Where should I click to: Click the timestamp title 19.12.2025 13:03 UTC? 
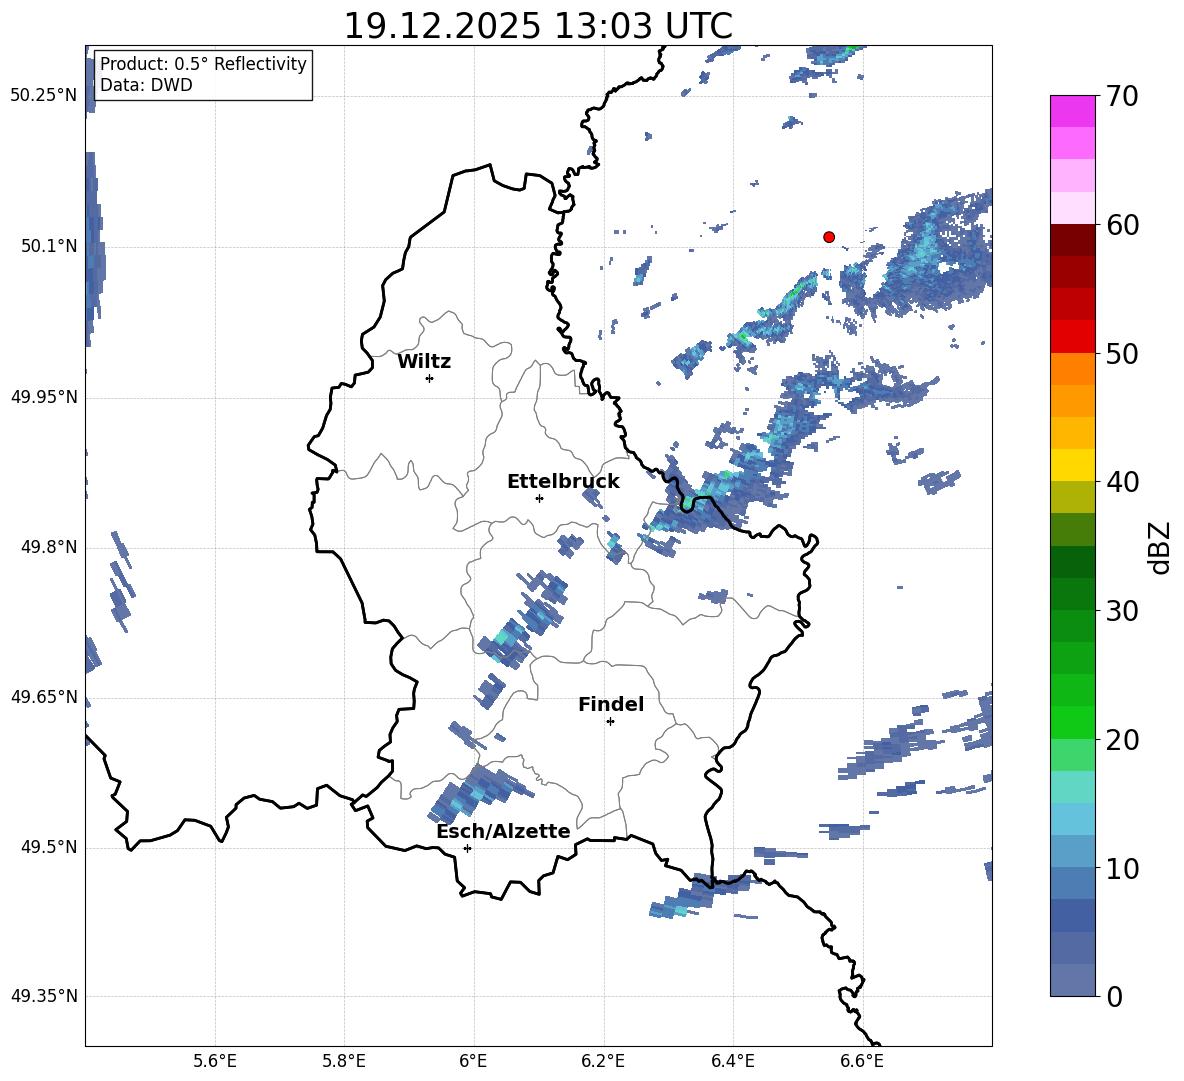(x=538, y=26)
